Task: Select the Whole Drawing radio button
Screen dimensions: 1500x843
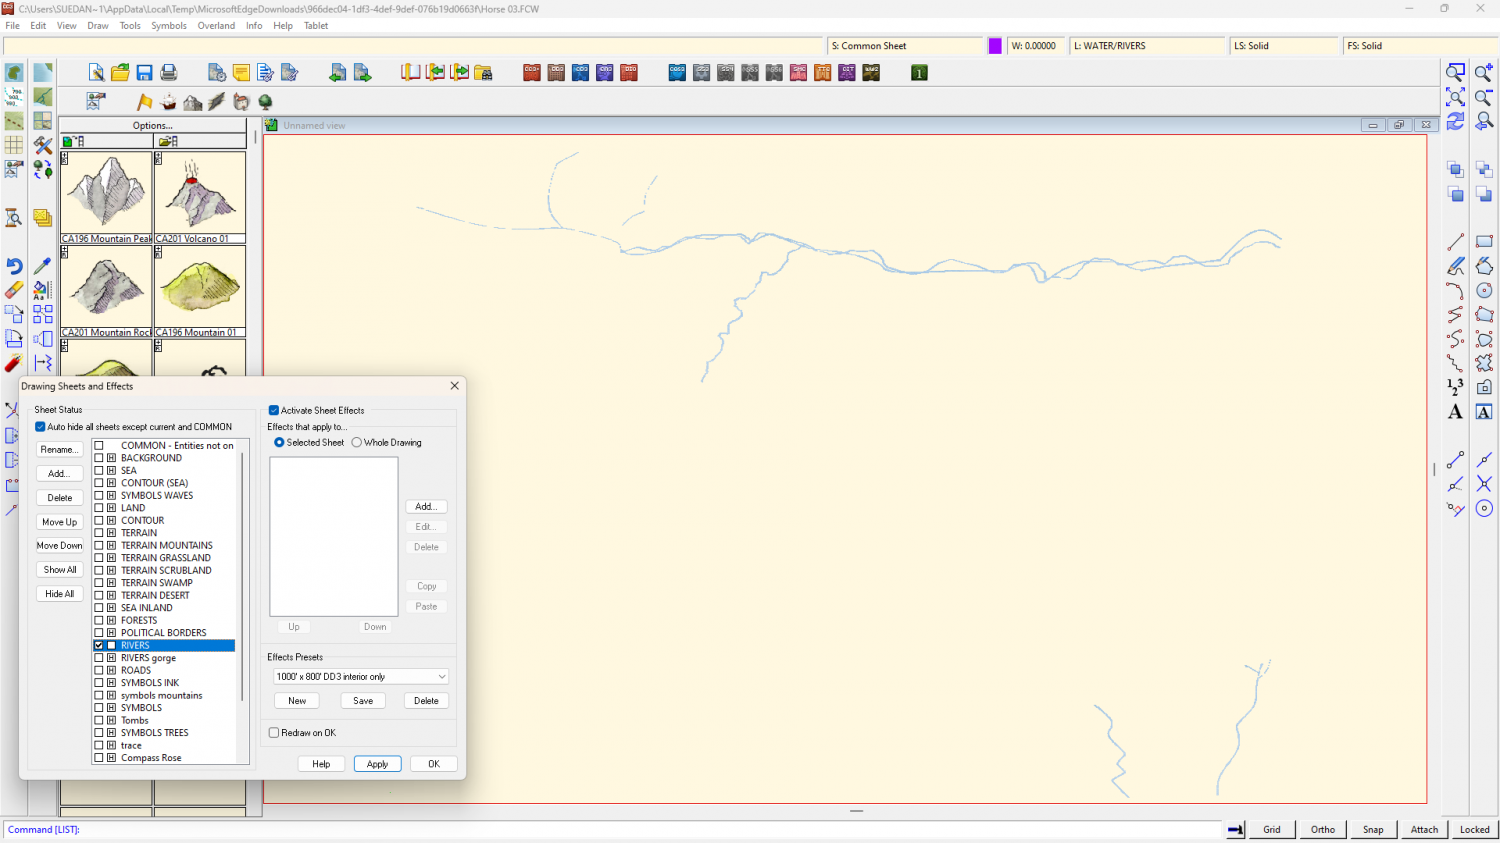Action: point(357,442)
